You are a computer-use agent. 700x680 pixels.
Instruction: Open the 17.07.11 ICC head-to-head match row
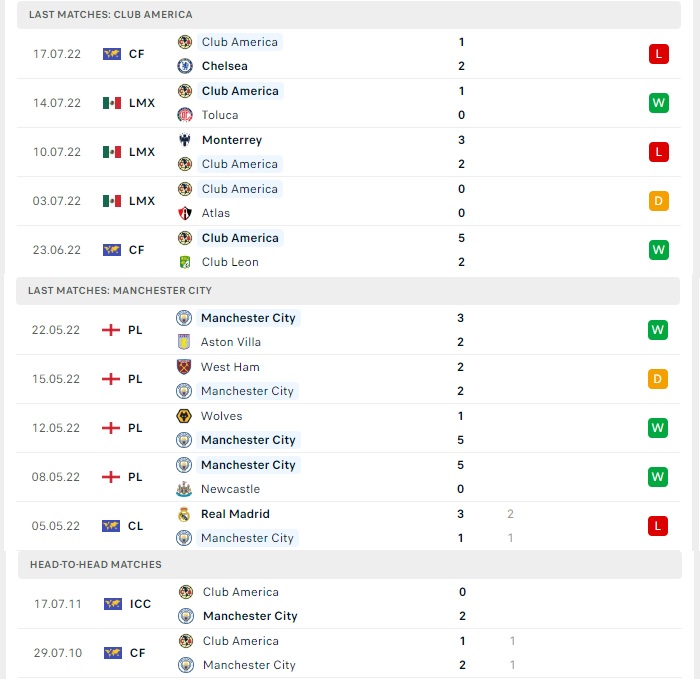(350, 604)
